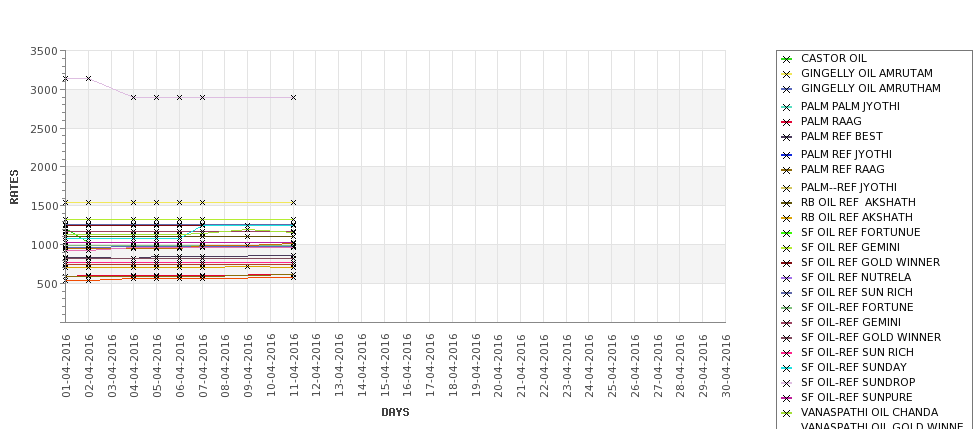Click the SF OIL-REF SUNDROP legend marker
Screen dimensions: 975x429
(786, 382)
